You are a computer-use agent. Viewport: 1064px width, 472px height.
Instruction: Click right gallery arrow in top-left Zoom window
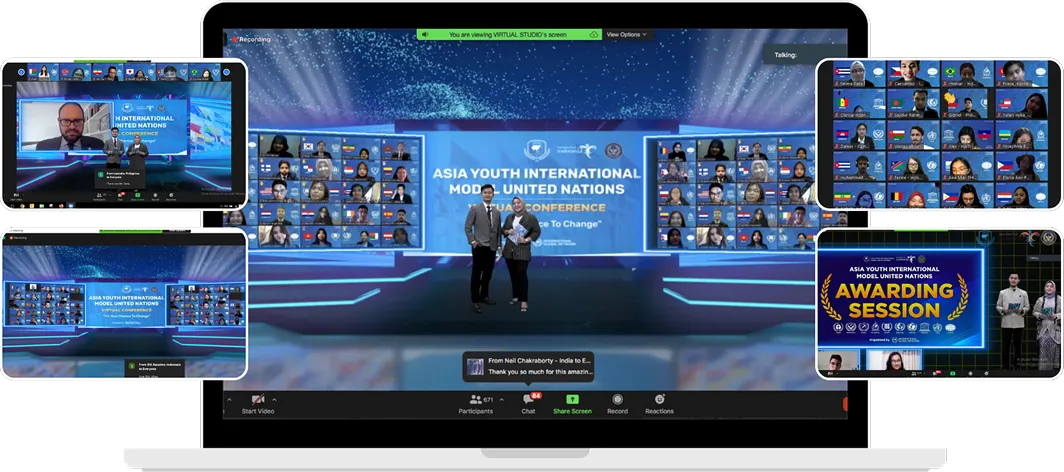[227, 72]
